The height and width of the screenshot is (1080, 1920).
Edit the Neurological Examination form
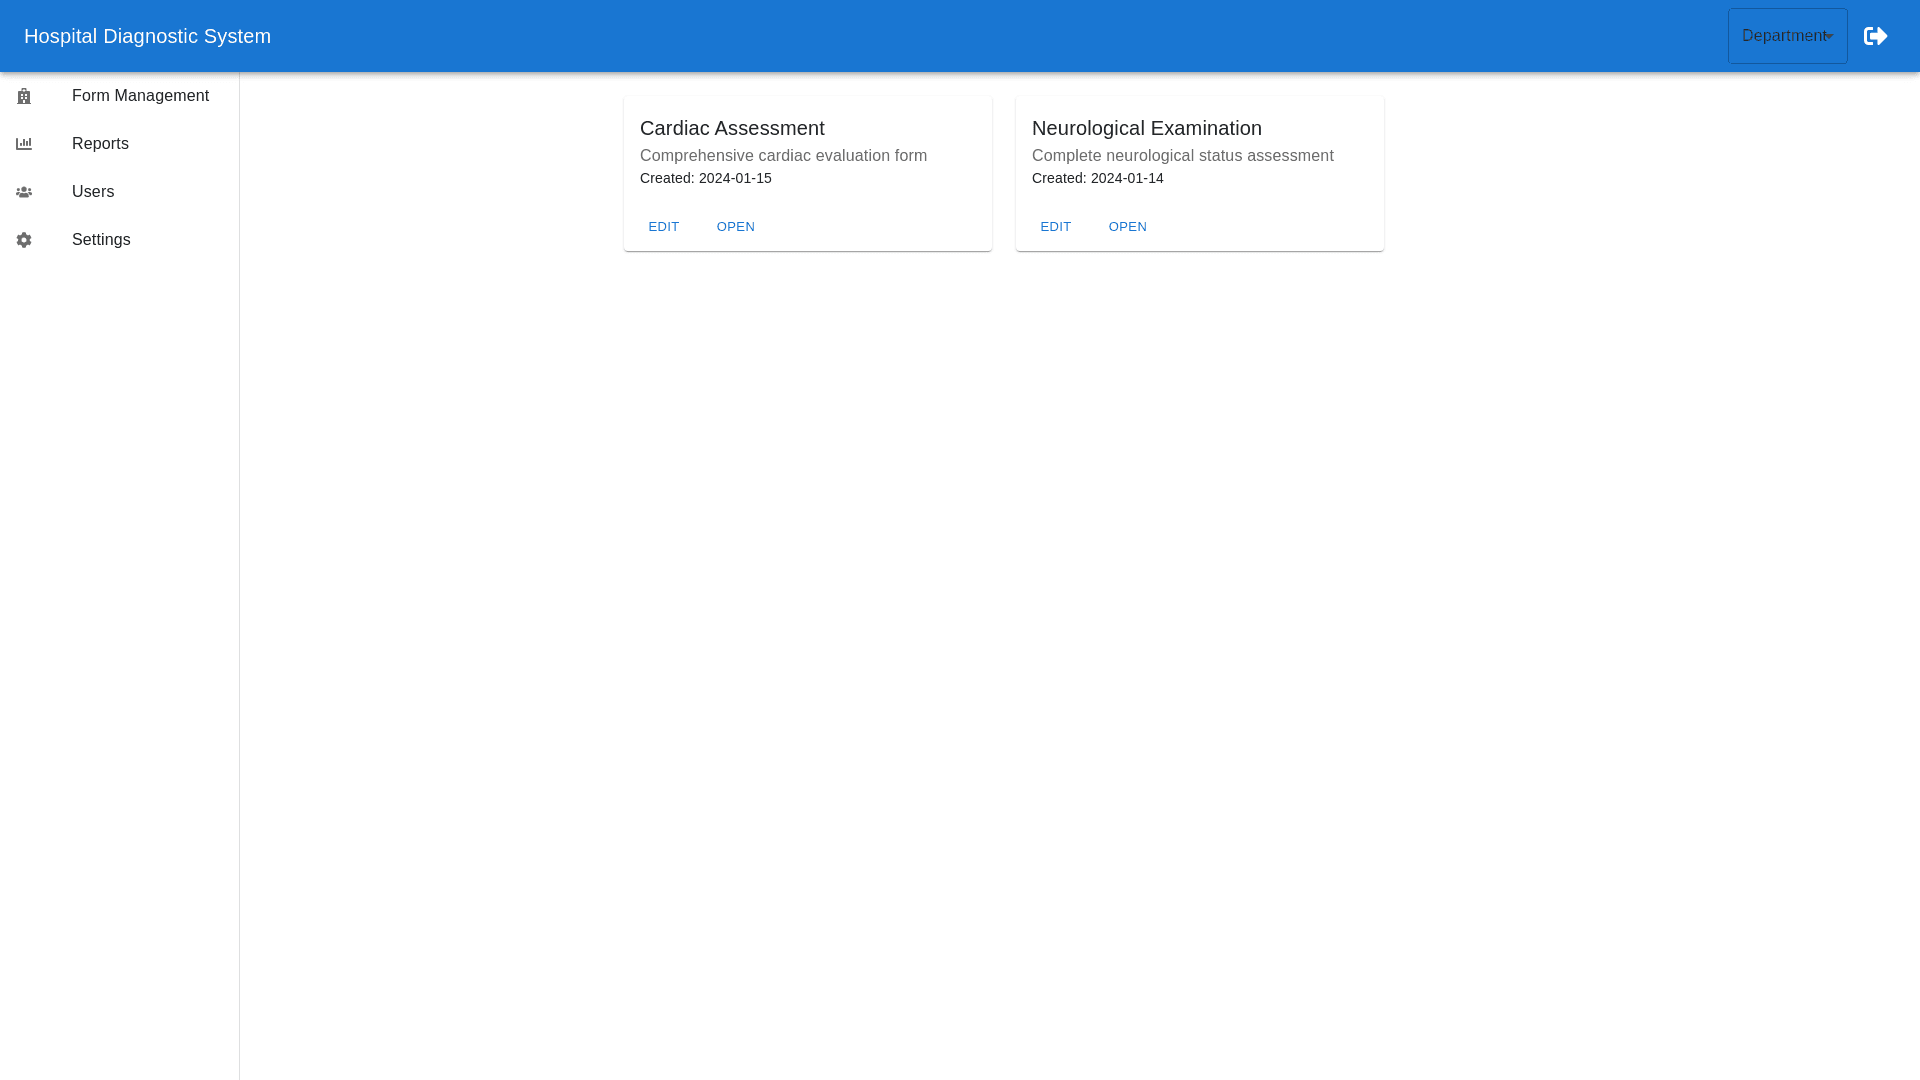[1056, 227]
